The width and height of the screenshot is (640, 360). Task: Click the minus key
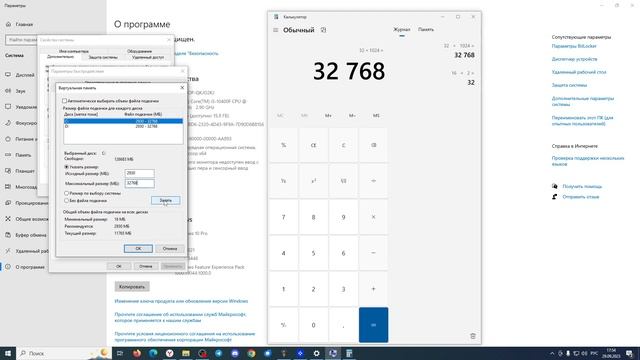pyautogui.click(x=373, y=253)
